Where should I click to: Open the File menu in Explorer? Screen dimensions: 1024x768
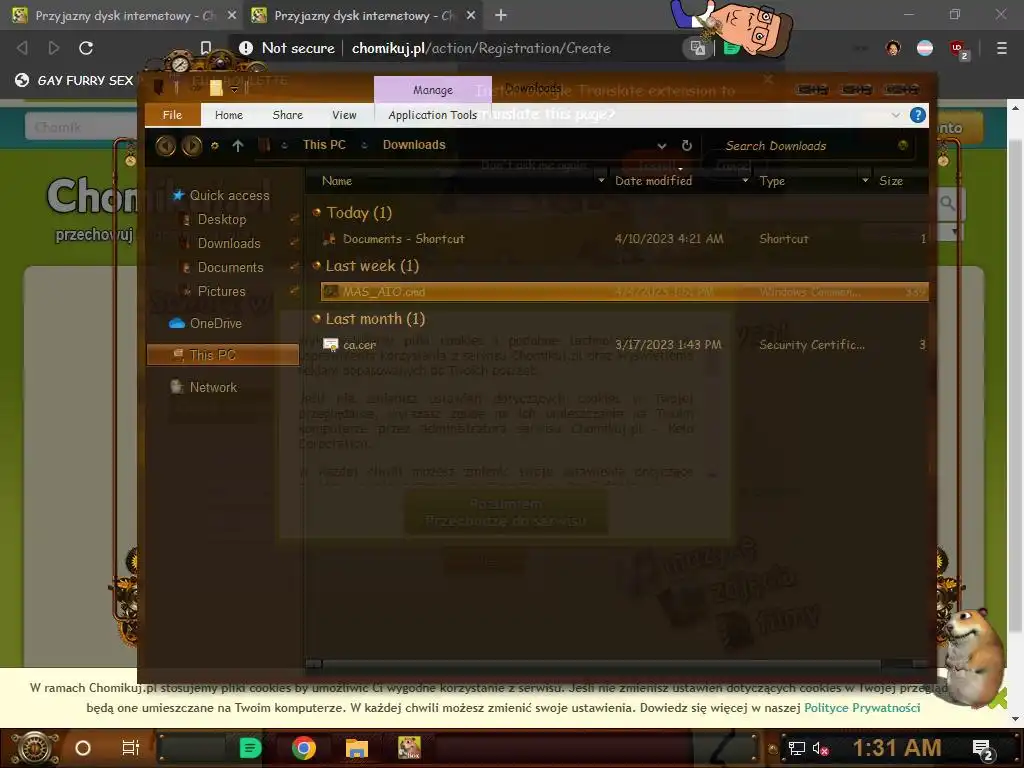(x=172, y=115)
